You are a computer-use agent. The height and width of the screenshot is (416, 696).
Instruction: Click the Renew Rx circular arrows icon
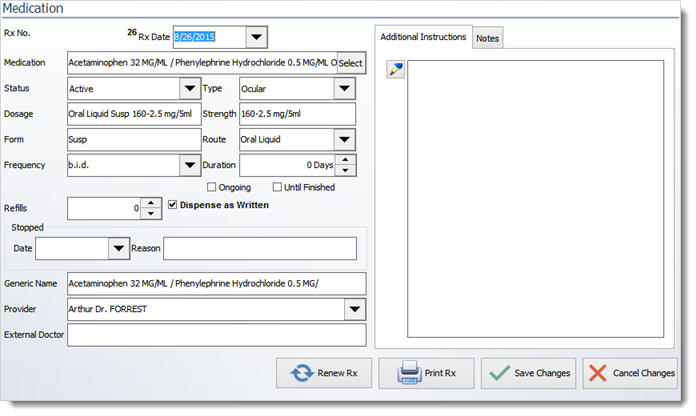[x=302, y=373]
